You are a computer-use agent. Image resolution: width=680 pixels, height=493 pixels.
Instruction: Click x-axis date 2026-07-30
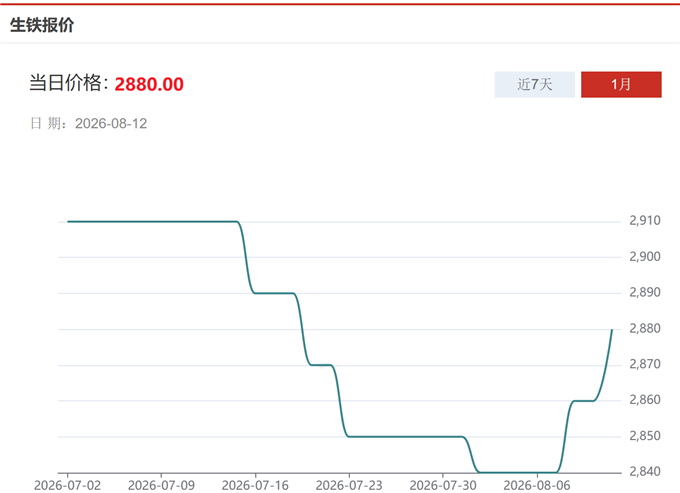click(443, 485)
